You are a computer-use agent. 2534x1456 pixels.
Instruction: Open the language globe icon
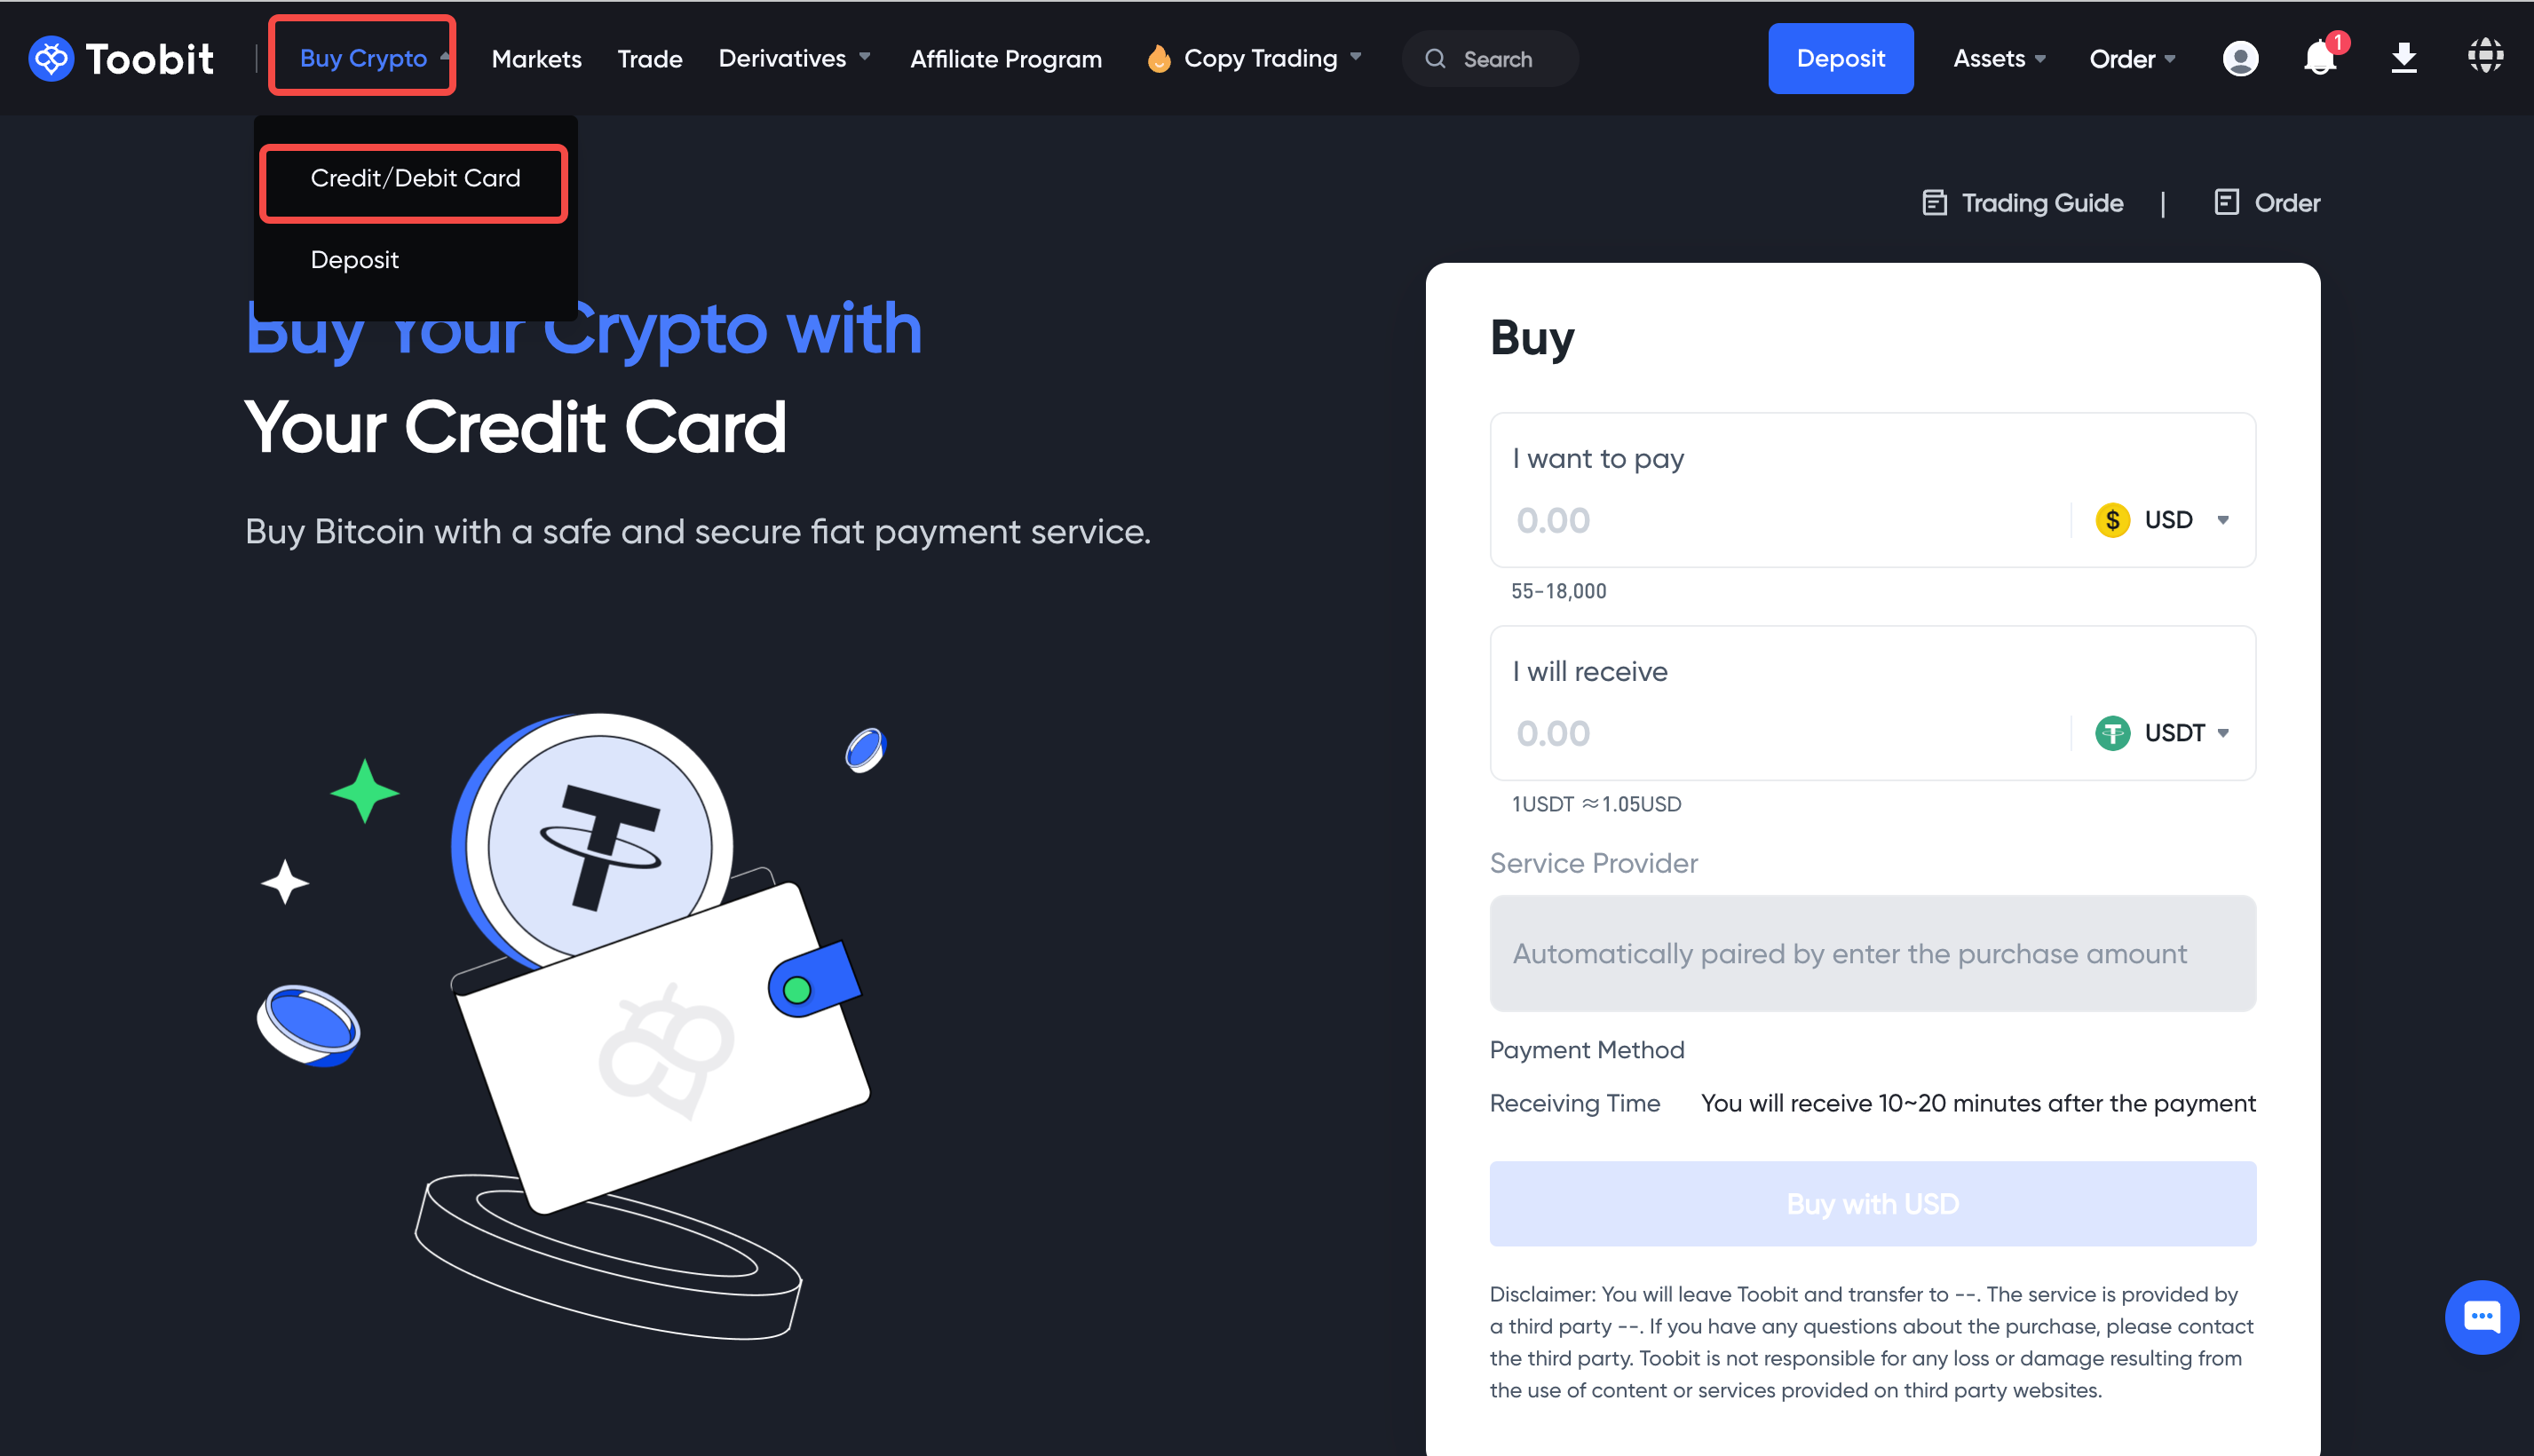point(2485,58)
